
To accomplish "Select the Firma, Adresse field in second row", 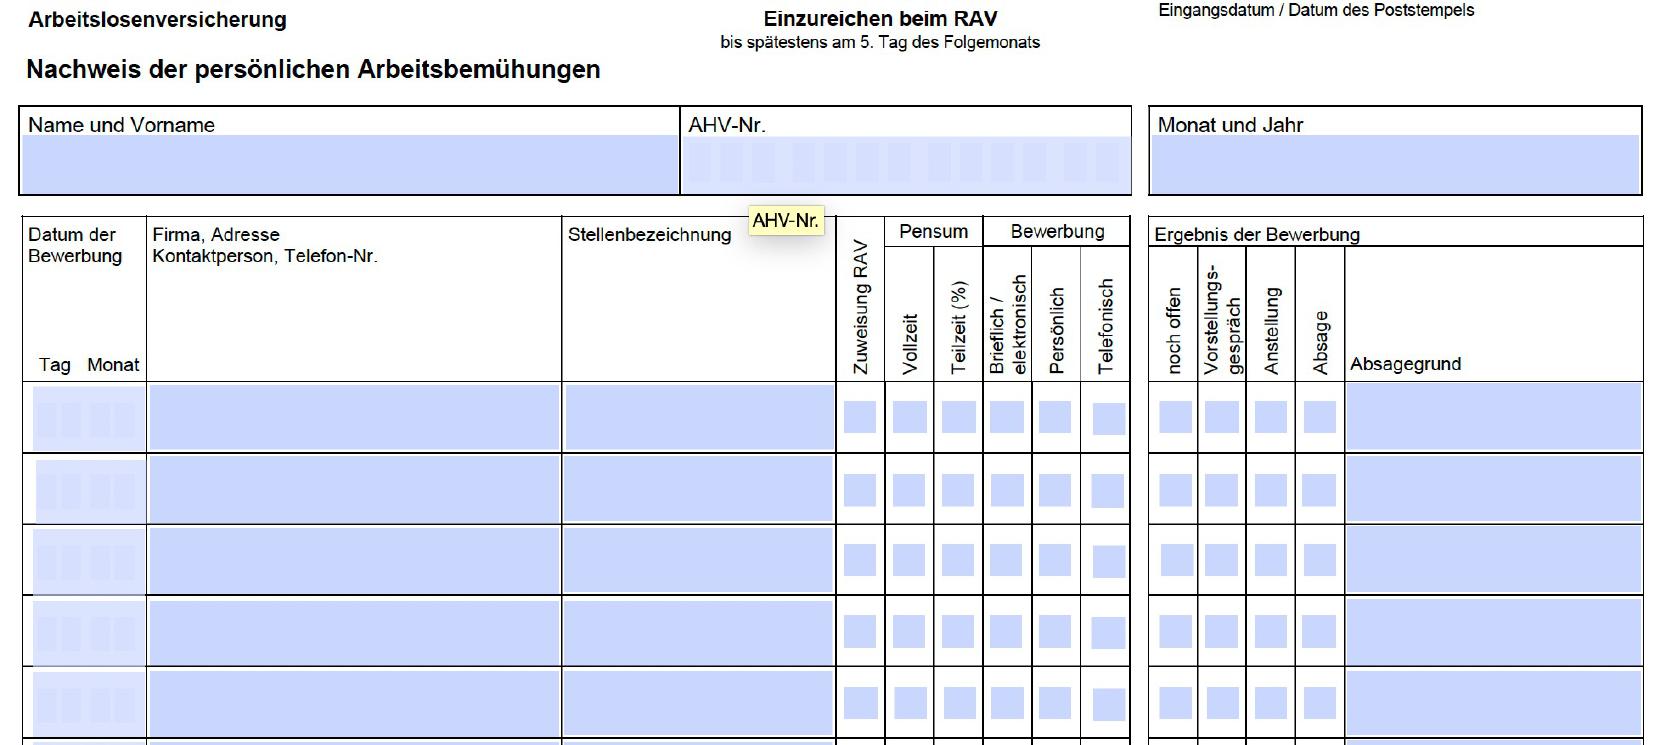I will click(x=354, y=490).
